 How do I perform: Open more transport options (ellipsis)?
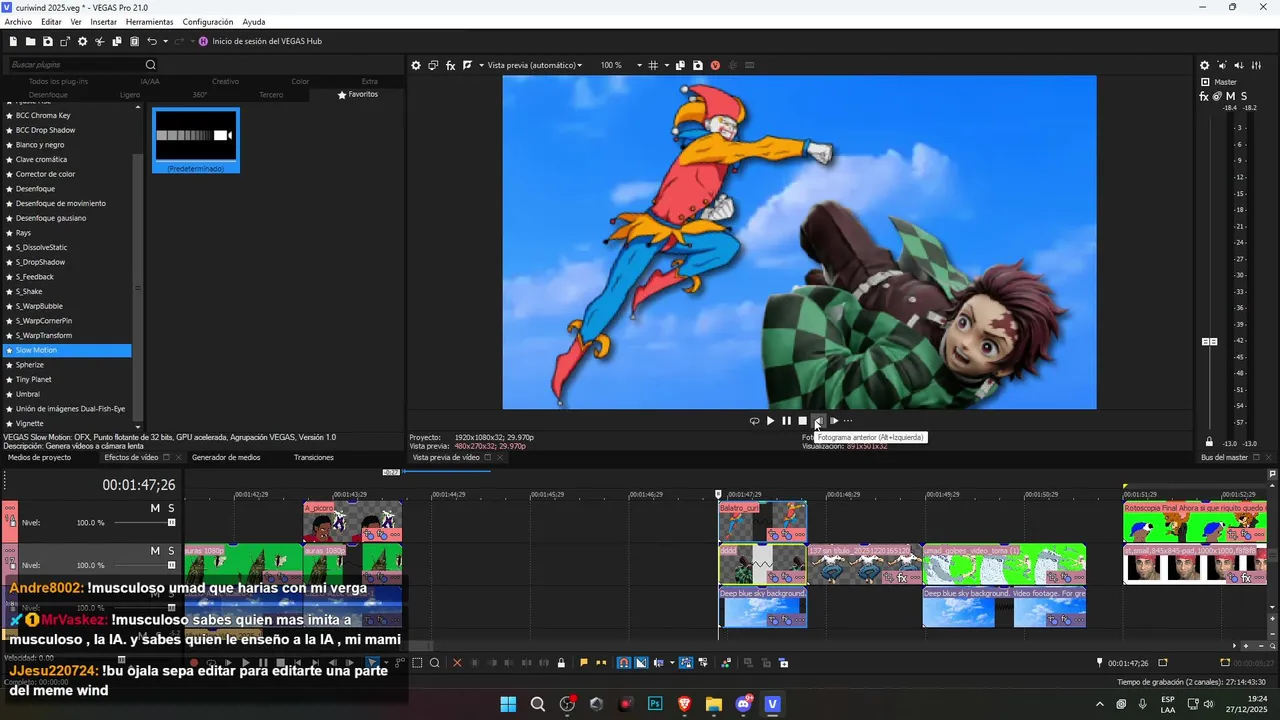tap(848, 421)
